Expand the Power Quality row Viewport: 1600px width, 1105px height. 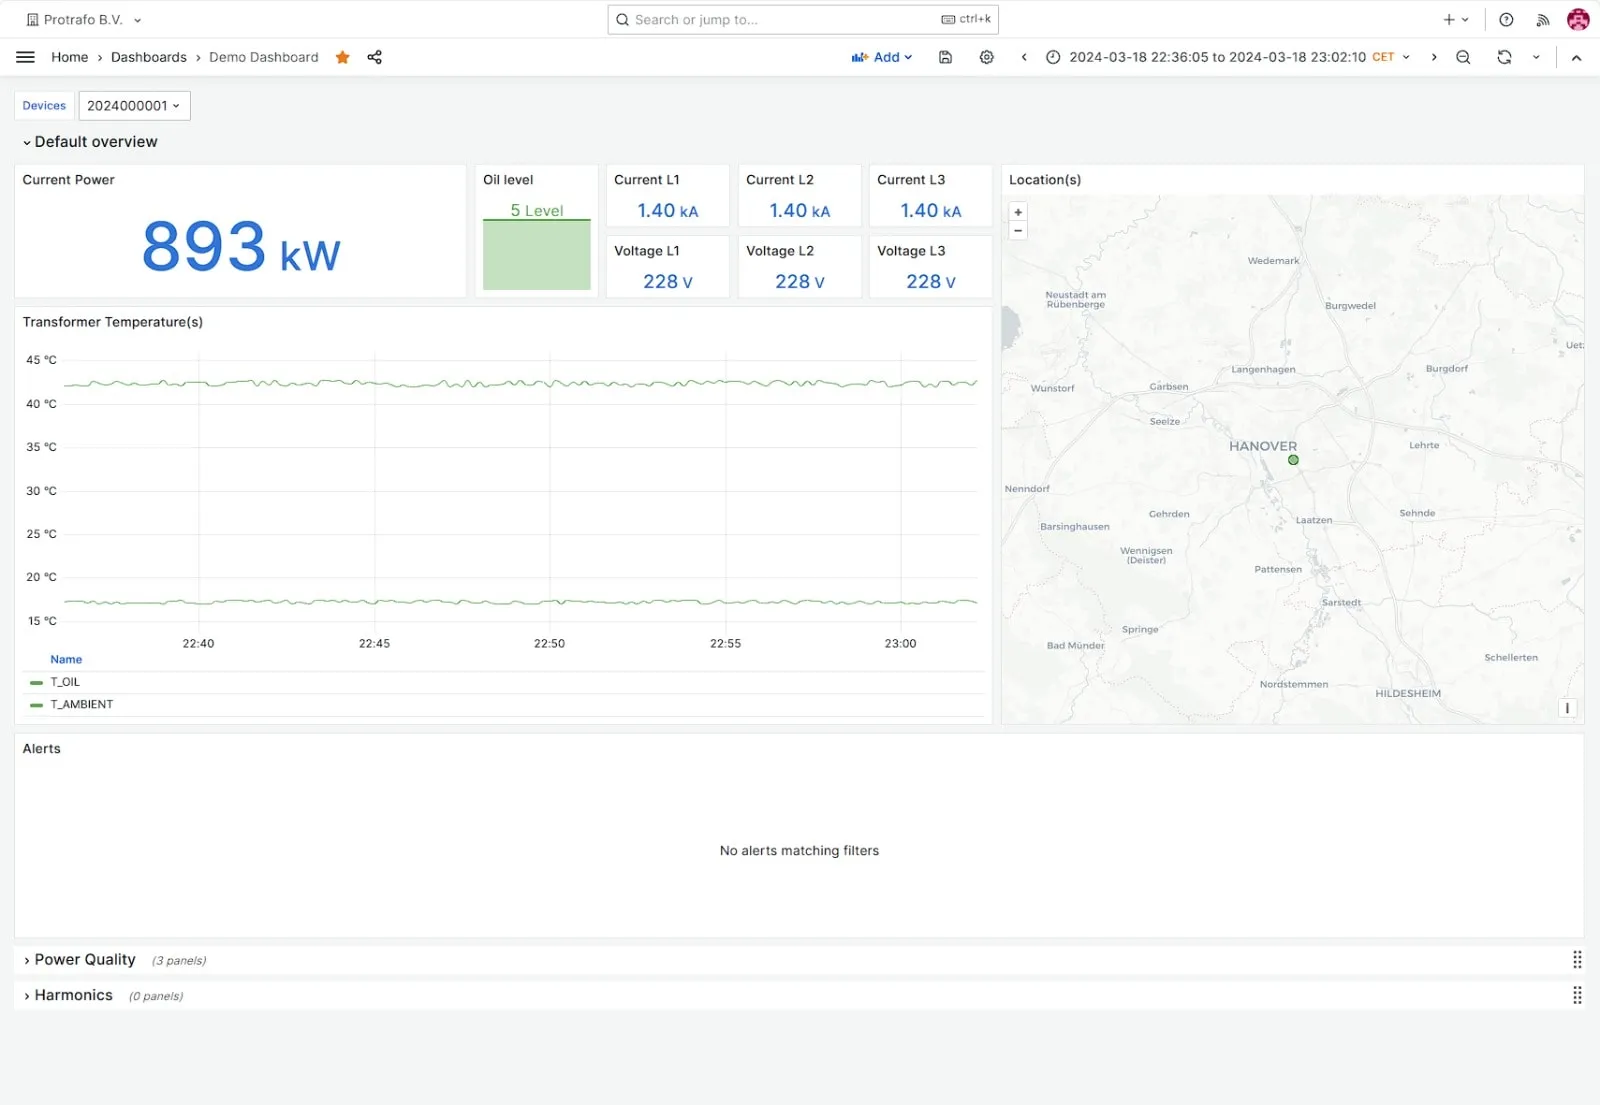tap(79, 960)
